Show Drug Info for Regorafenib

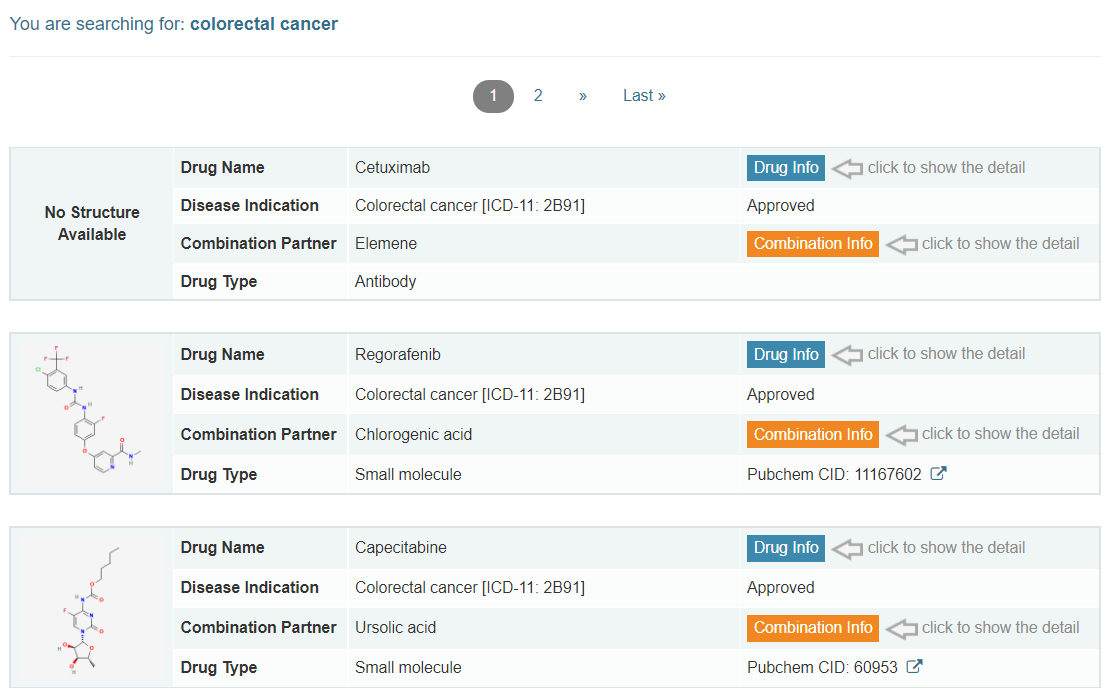click(785, 354)
